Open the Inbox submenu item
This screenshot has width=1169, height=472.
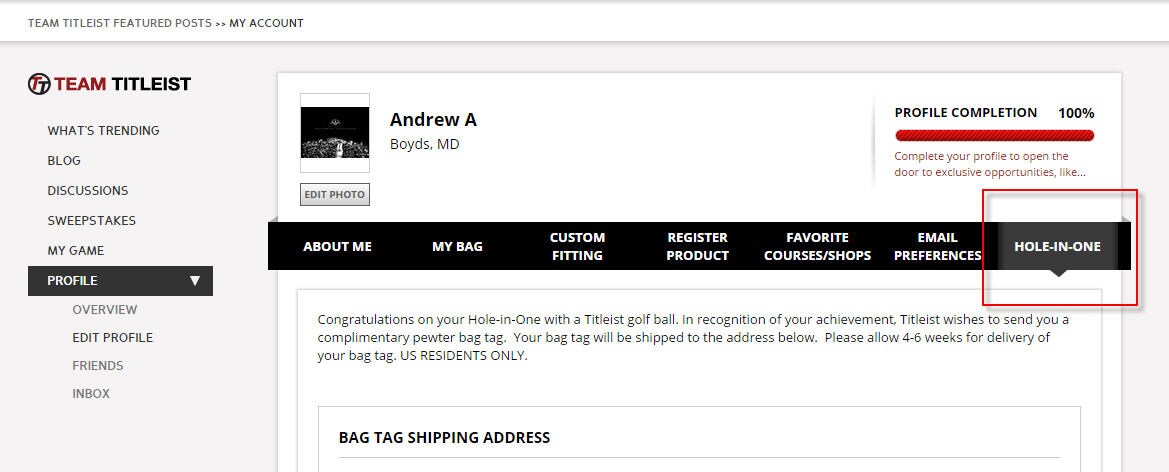(91, 394)
